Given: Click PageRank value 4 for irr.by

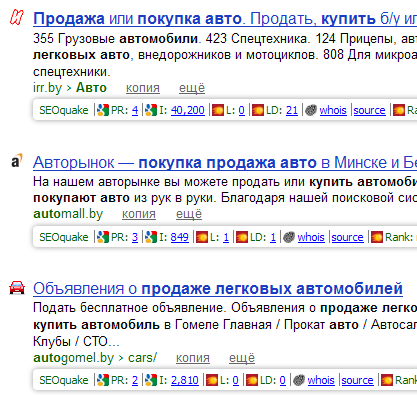Looking at the screenshot, I should (135, 110).
